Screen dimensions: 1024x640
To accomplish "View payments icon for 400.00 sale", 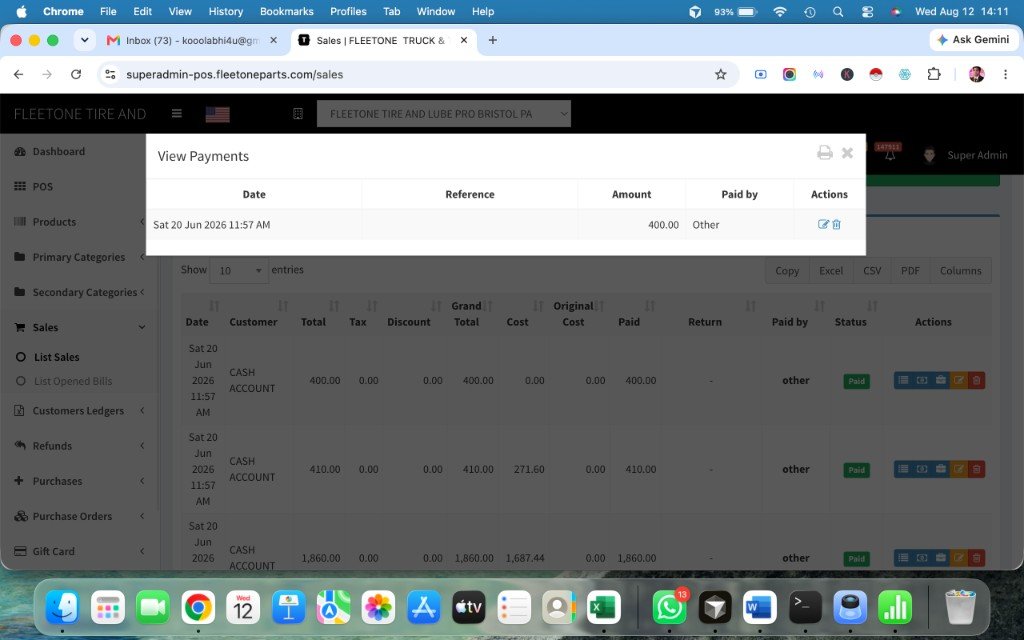I will (x=921, y=380).
